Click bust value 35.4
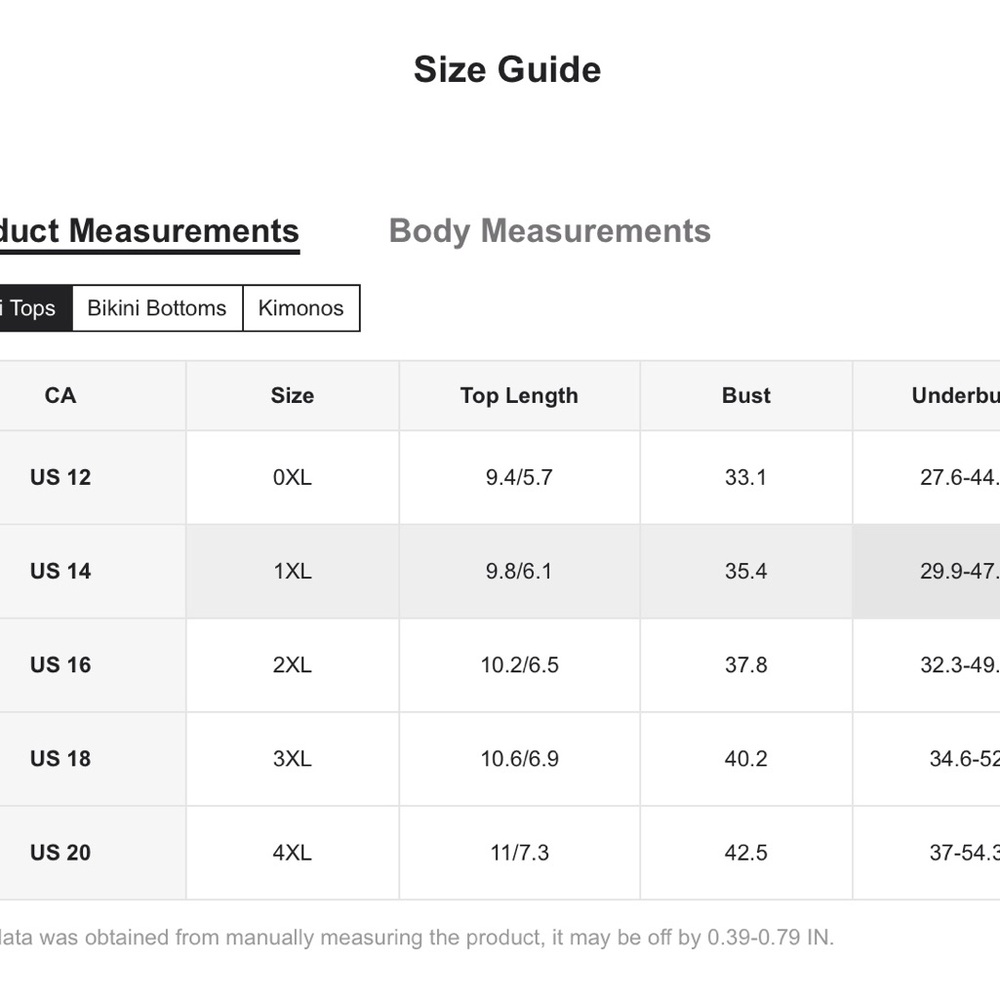 746,571
